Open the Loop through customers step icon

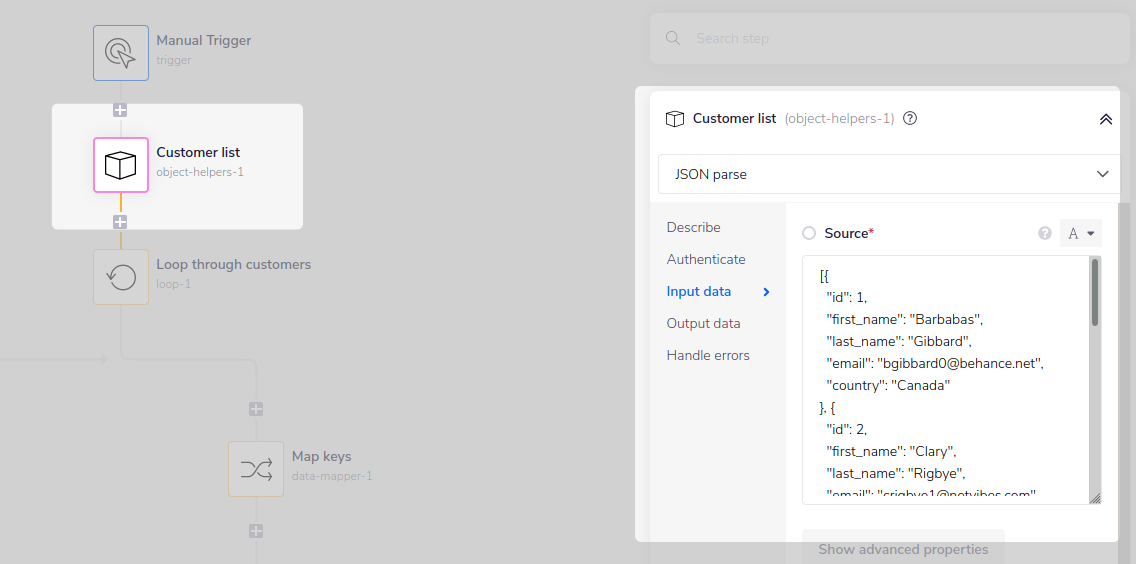[121, 277]
